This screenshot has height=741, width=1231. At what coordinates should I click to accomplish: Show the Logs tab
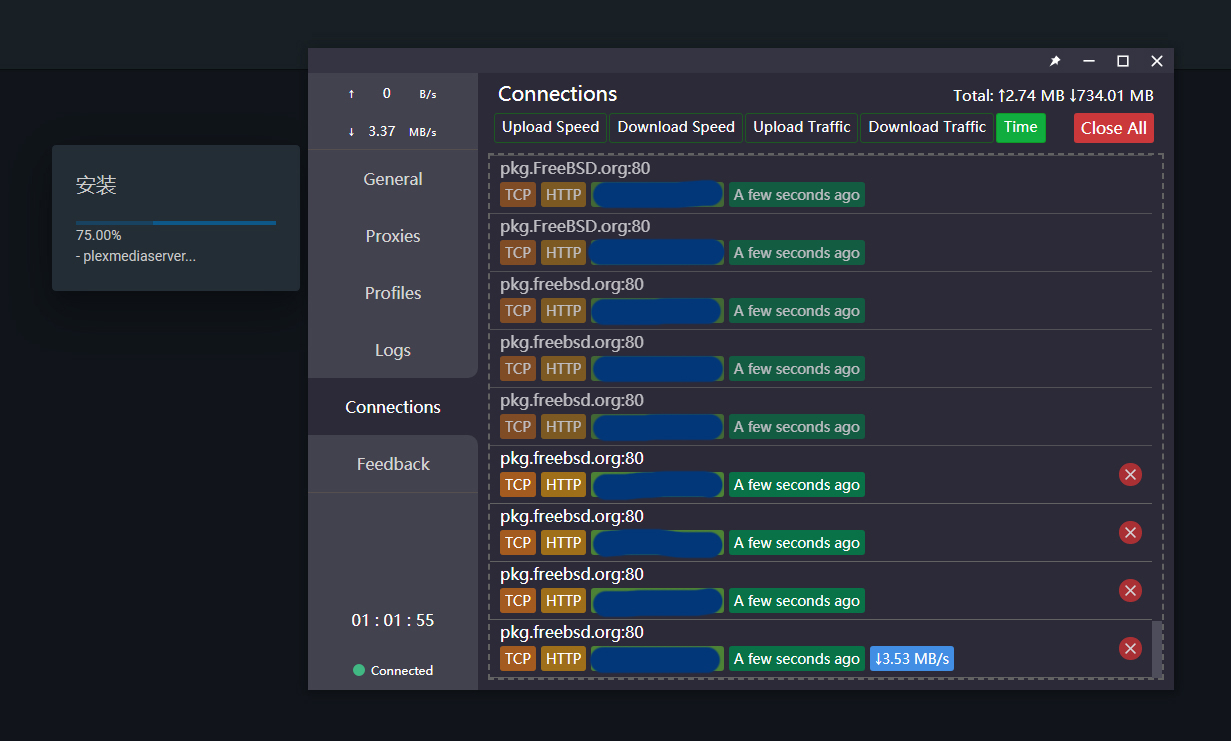[393, 350]
